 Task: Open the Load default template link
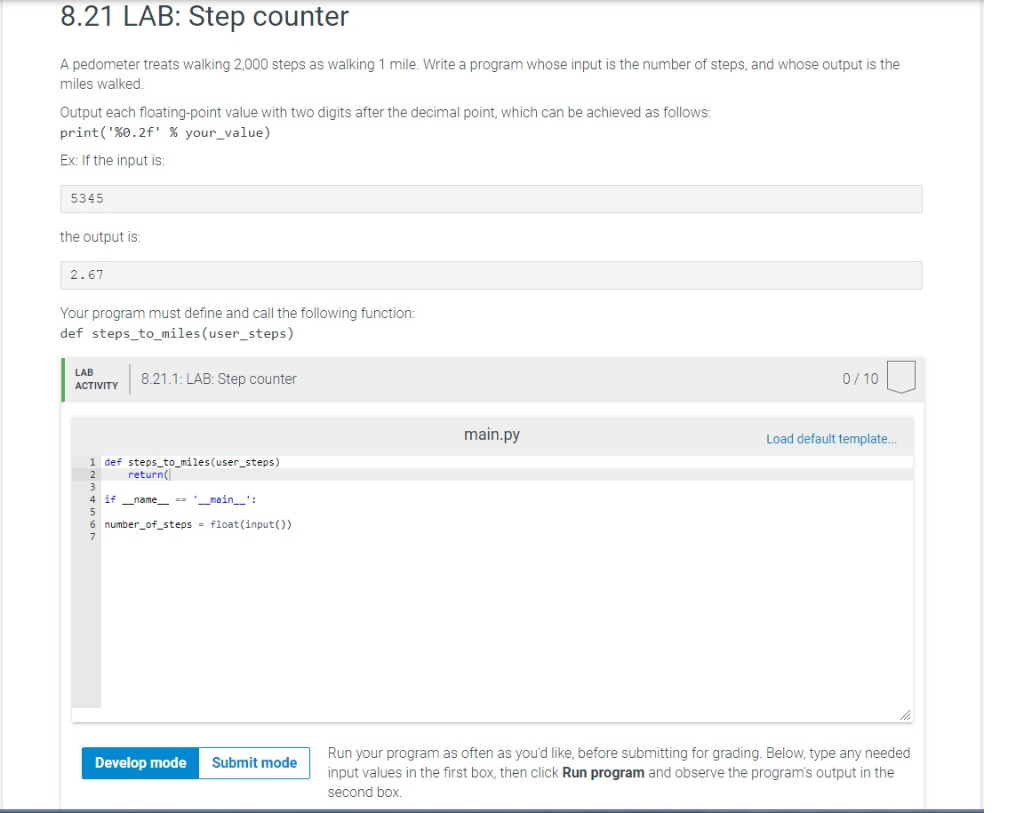click(x=831, y=439)
